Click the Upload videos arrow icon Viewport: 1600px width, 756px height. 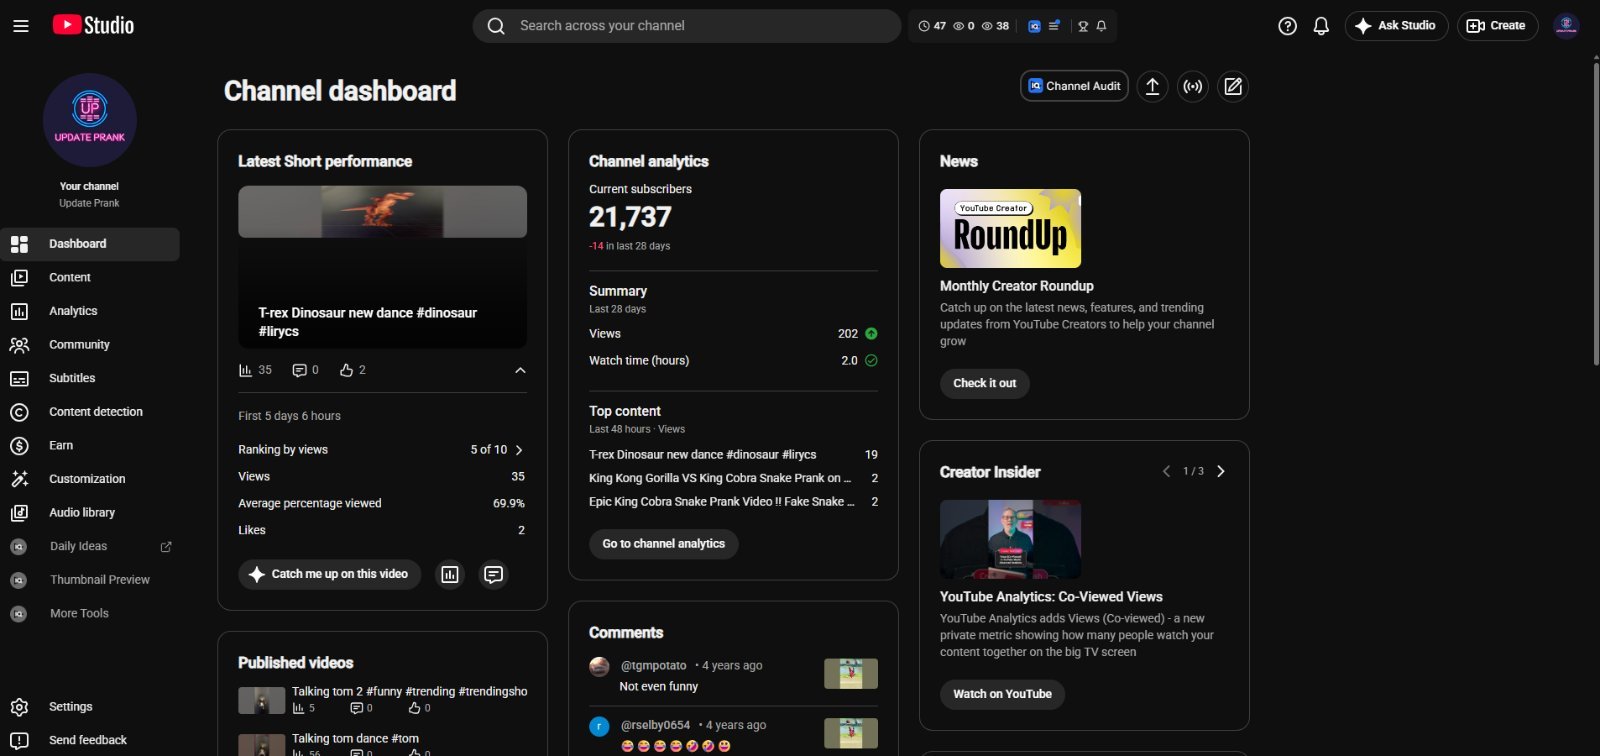[1152, 86]
